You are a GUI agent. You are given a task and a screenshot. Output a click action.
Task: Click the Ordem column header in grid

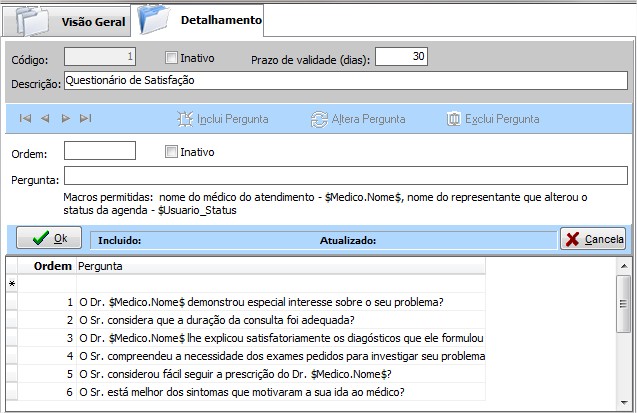[52, 267]
